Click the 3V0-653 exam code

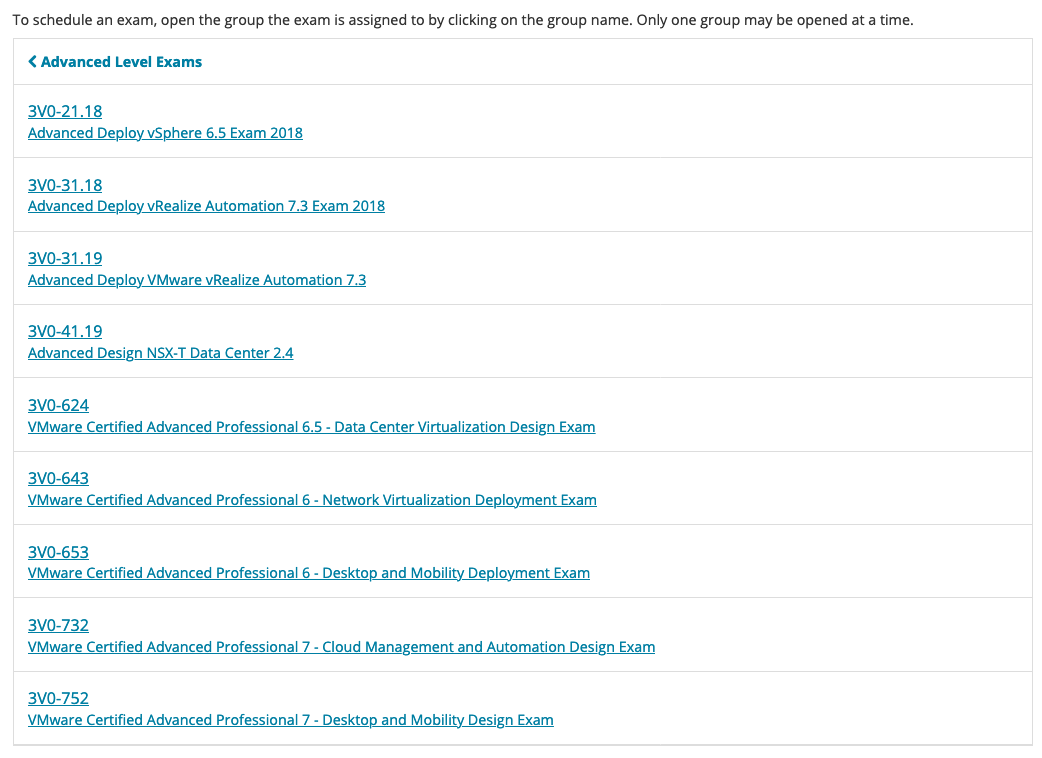58,552
